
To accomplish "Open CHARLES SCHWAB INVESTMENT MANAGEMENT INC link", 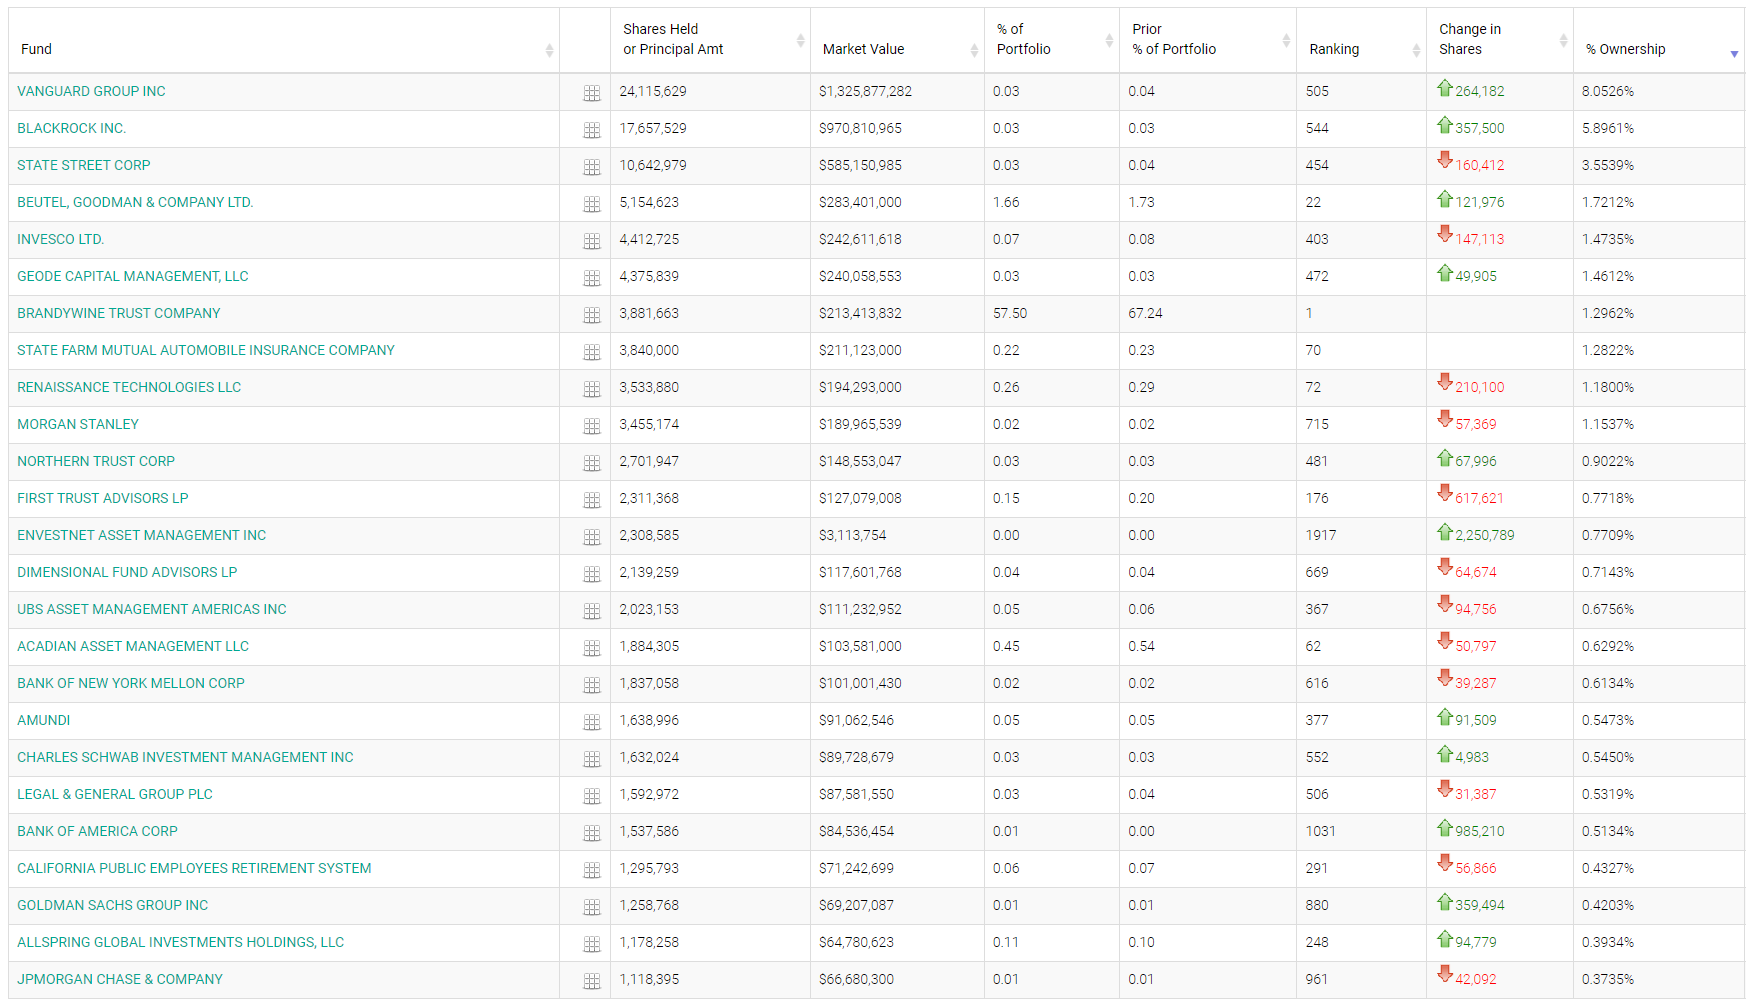I will (185, 757).
